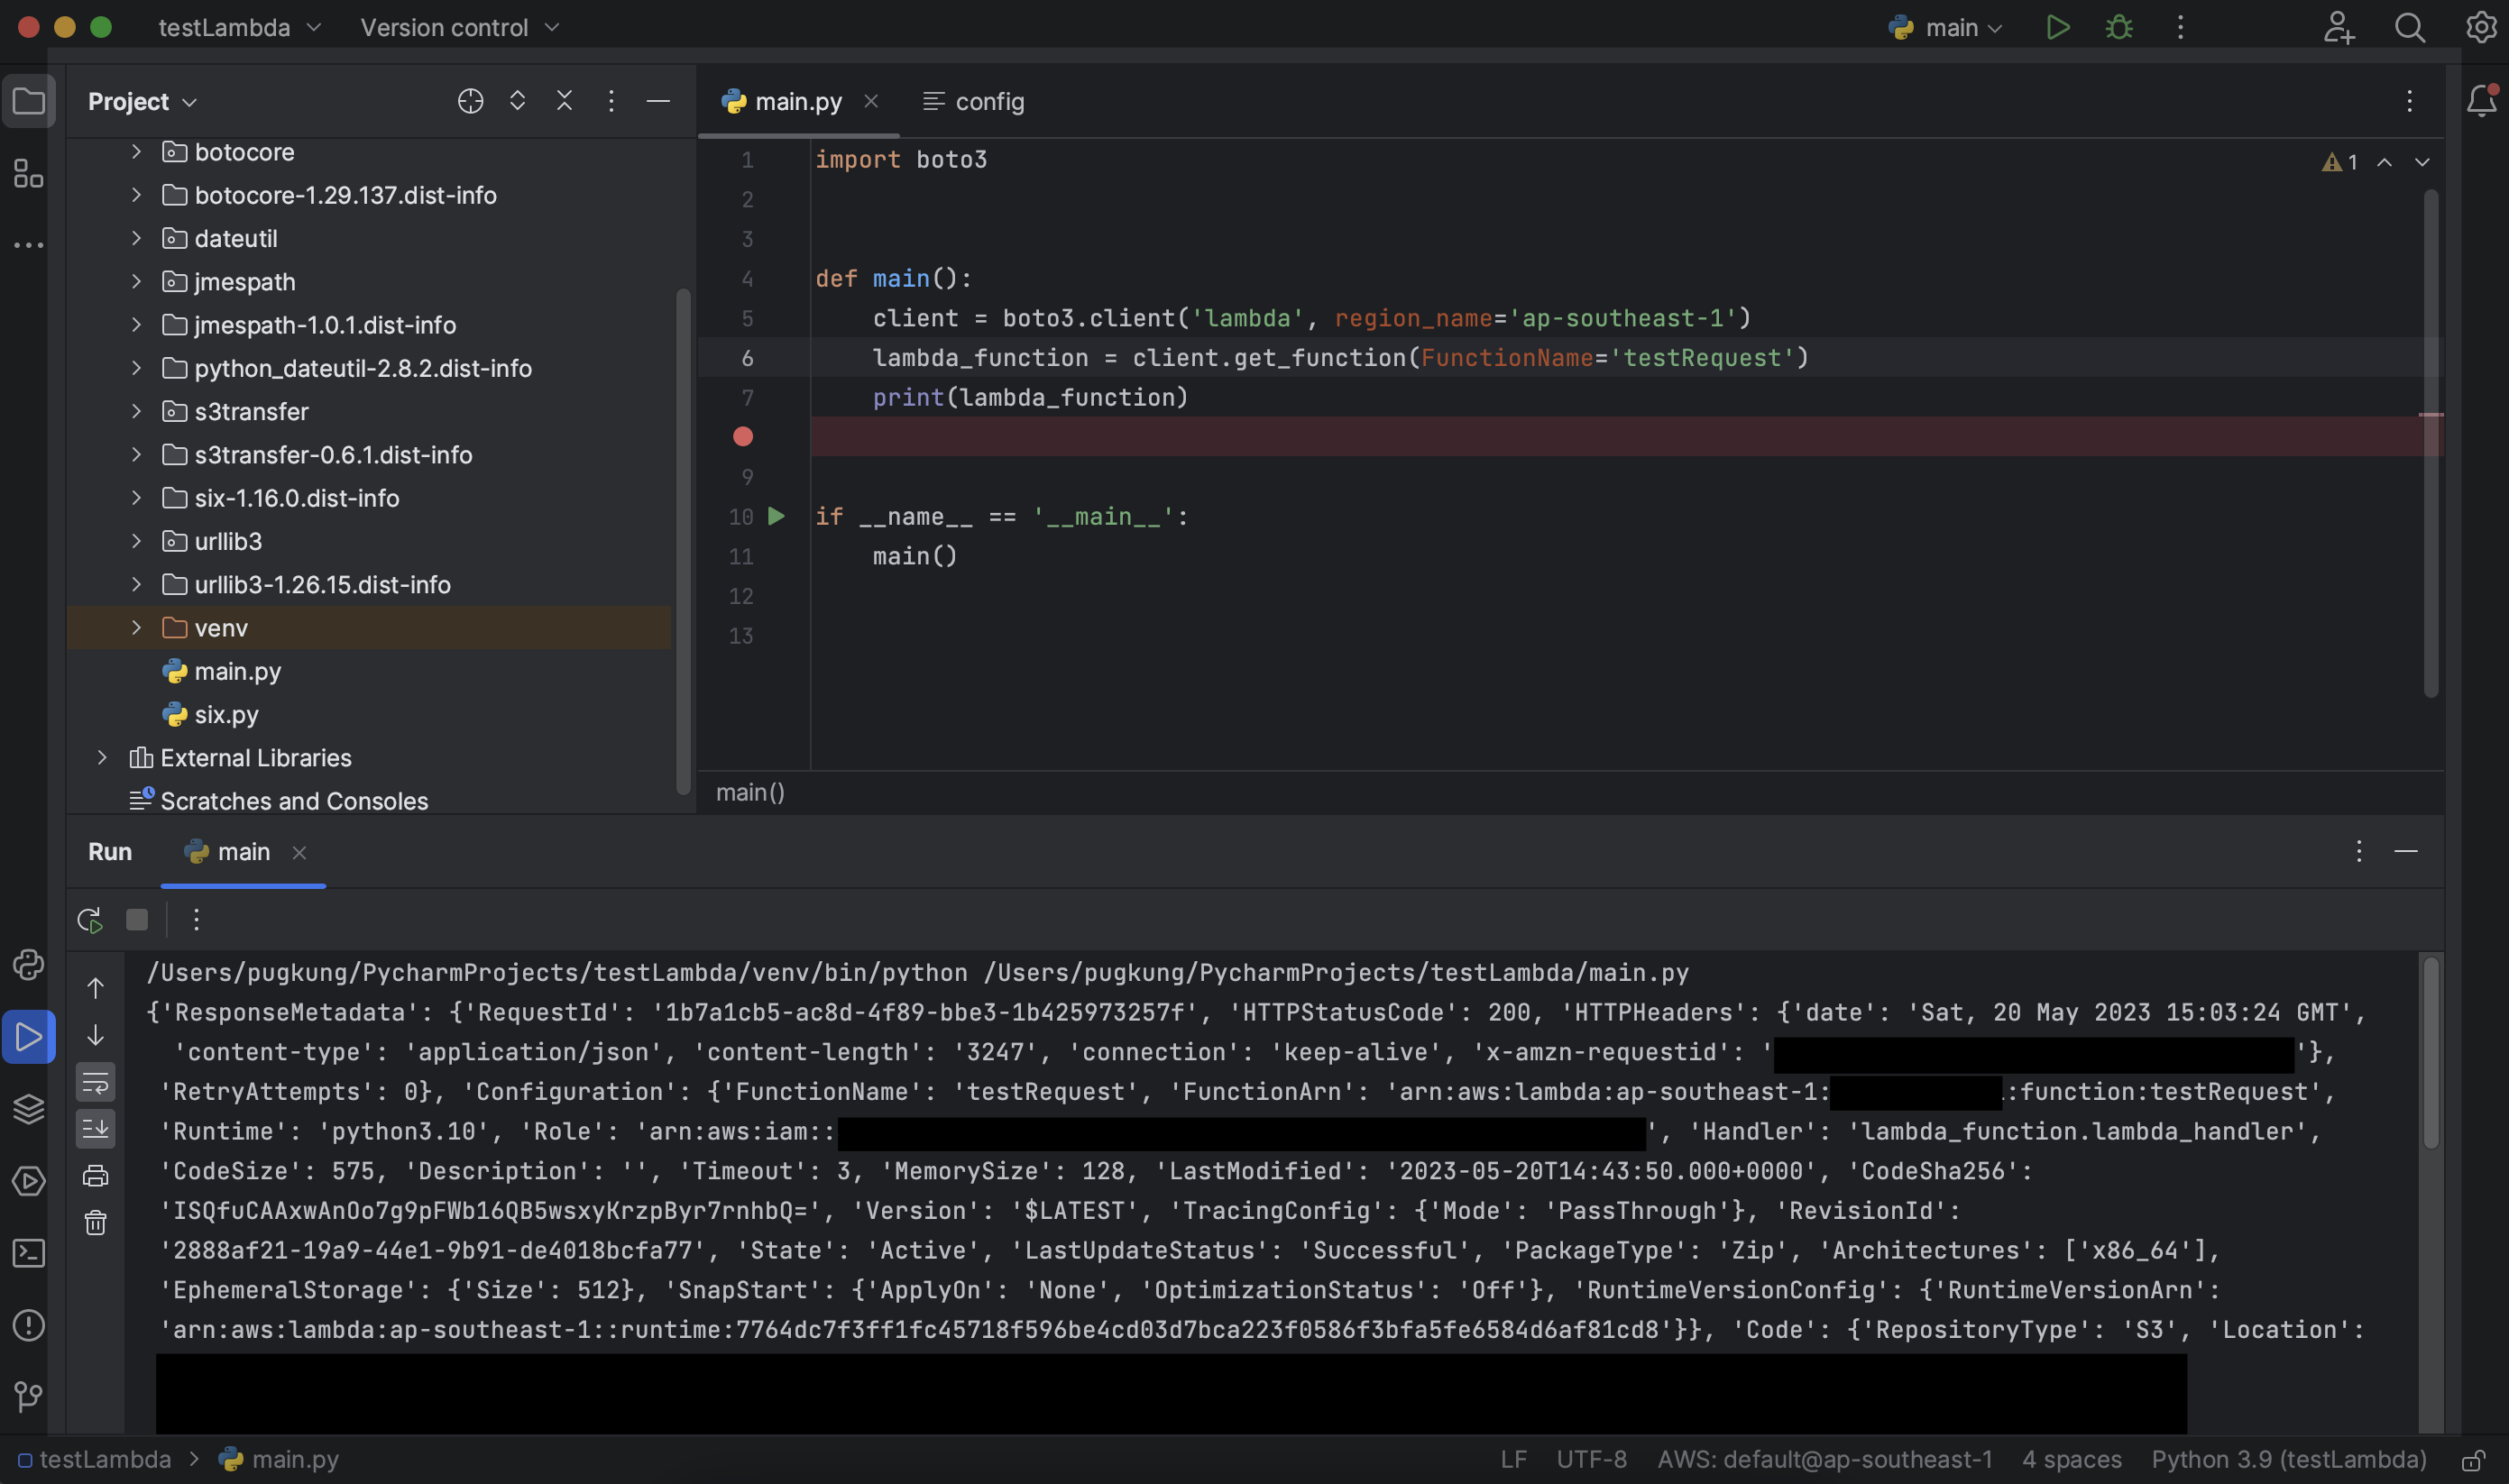
Task: Change LF line separator in status bar
Action: click(1513, 1459)
